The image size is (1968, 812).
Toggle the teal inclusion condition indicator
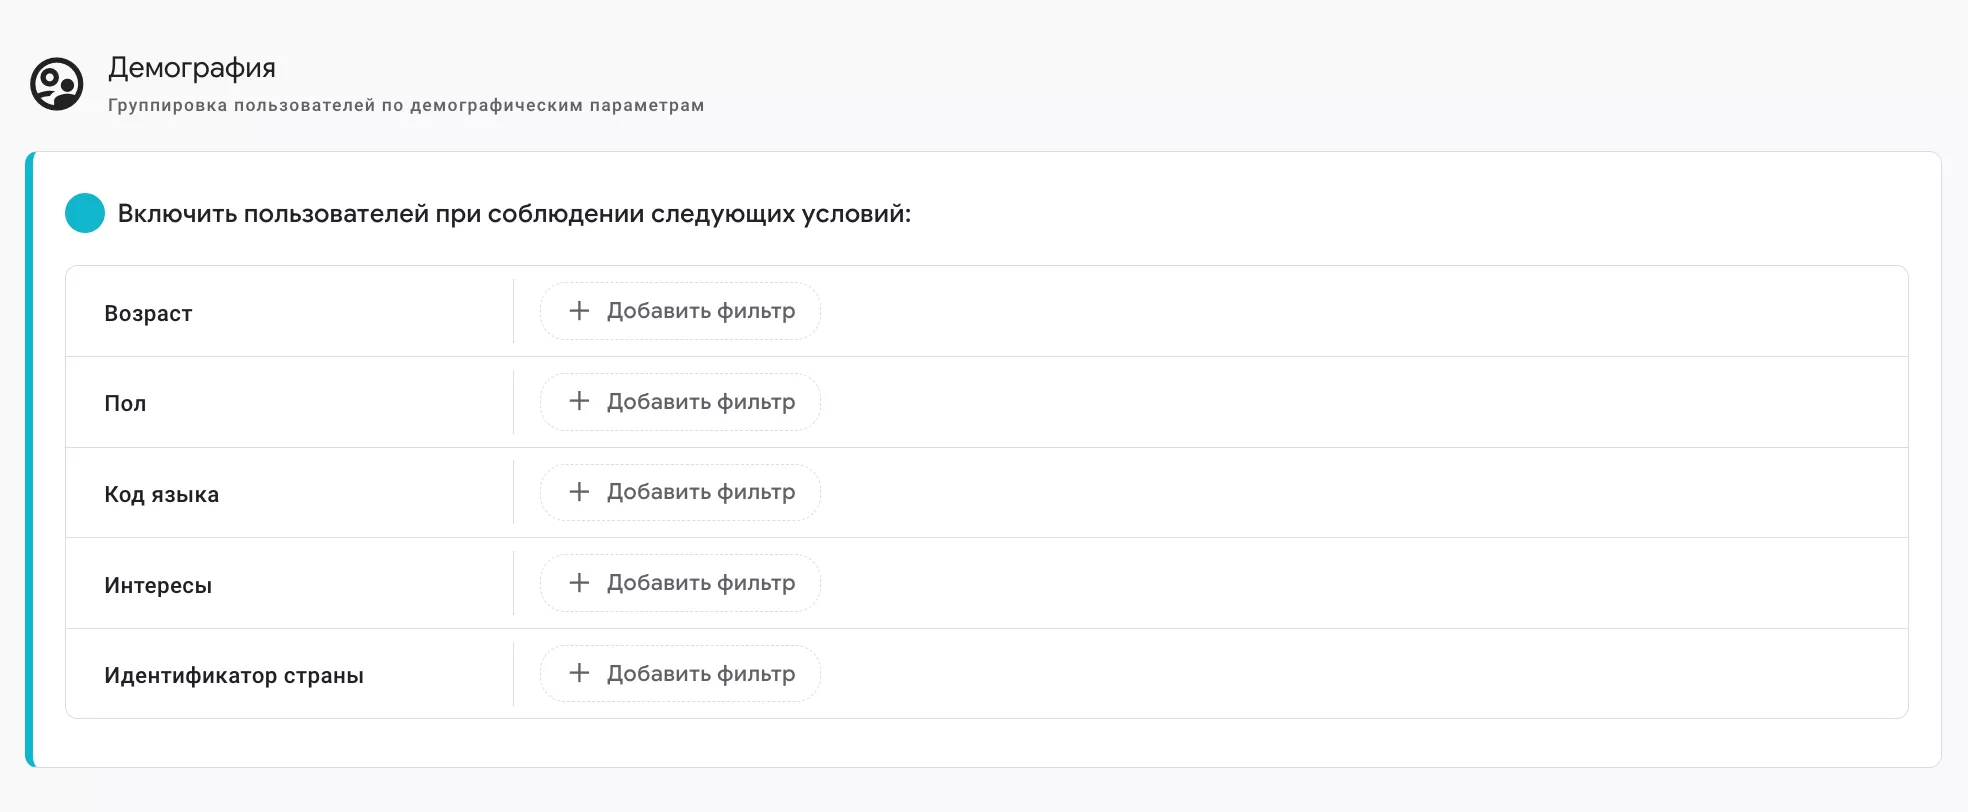84,212
